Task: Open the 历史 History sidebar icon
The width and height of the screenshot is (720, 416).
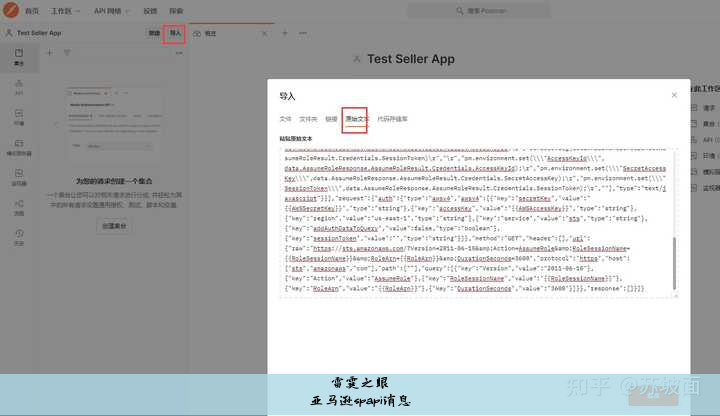Action: 19,237
